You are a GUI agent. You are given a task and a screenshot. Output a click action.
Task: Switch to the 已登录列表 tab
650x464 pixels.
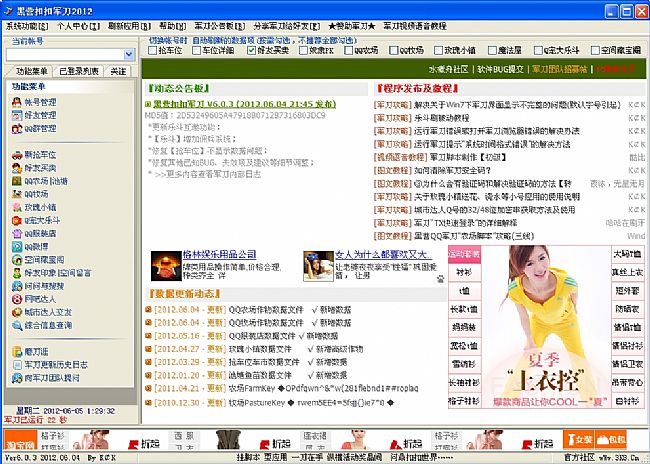coord(79,71)
